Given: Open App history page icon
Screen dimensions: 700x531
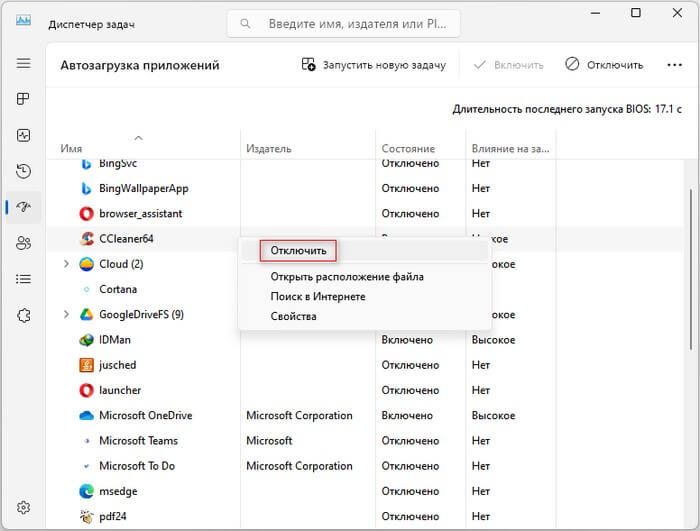Looking at the screenshot, I should point(23,171).
